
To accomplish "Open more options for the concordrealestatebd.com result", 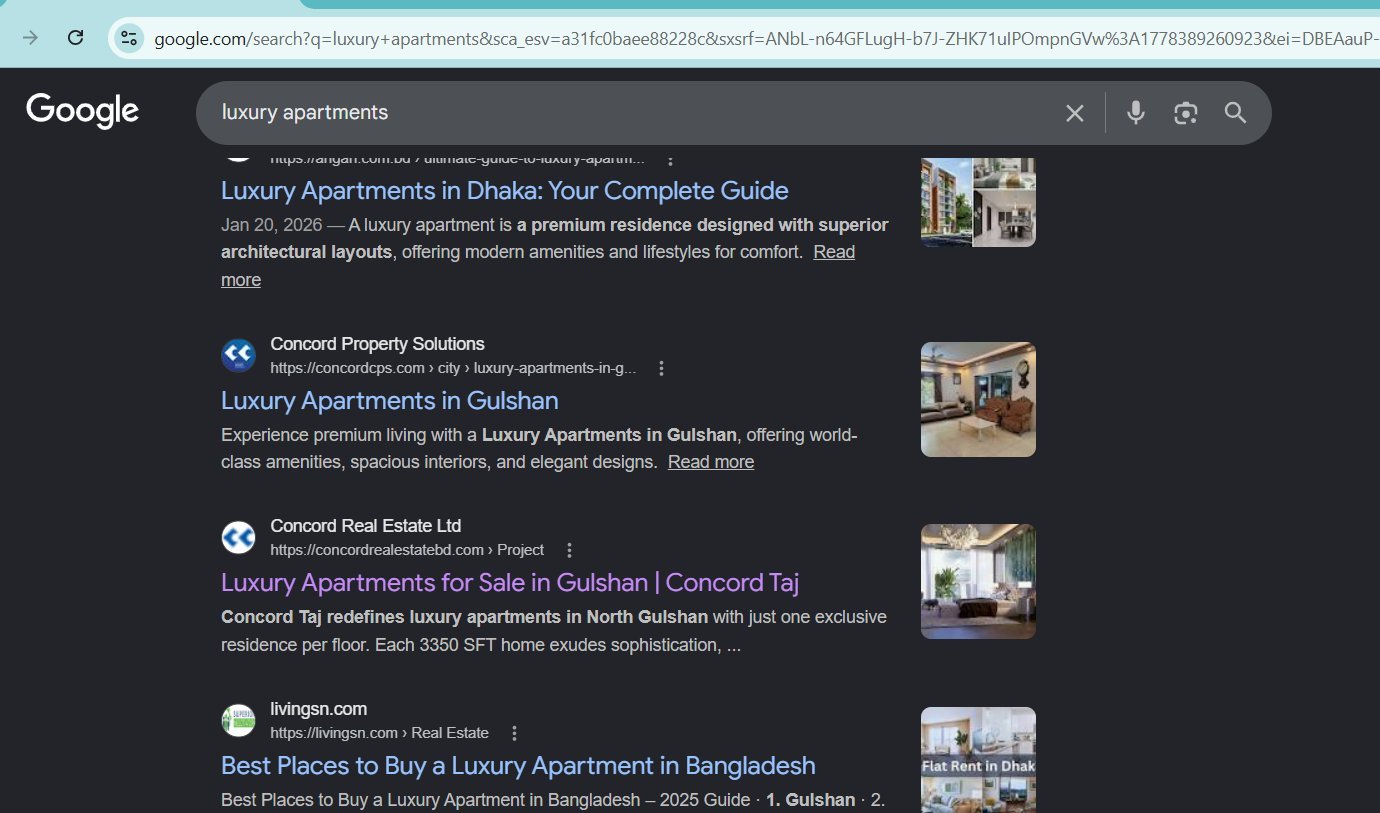I will pos(569,550).
